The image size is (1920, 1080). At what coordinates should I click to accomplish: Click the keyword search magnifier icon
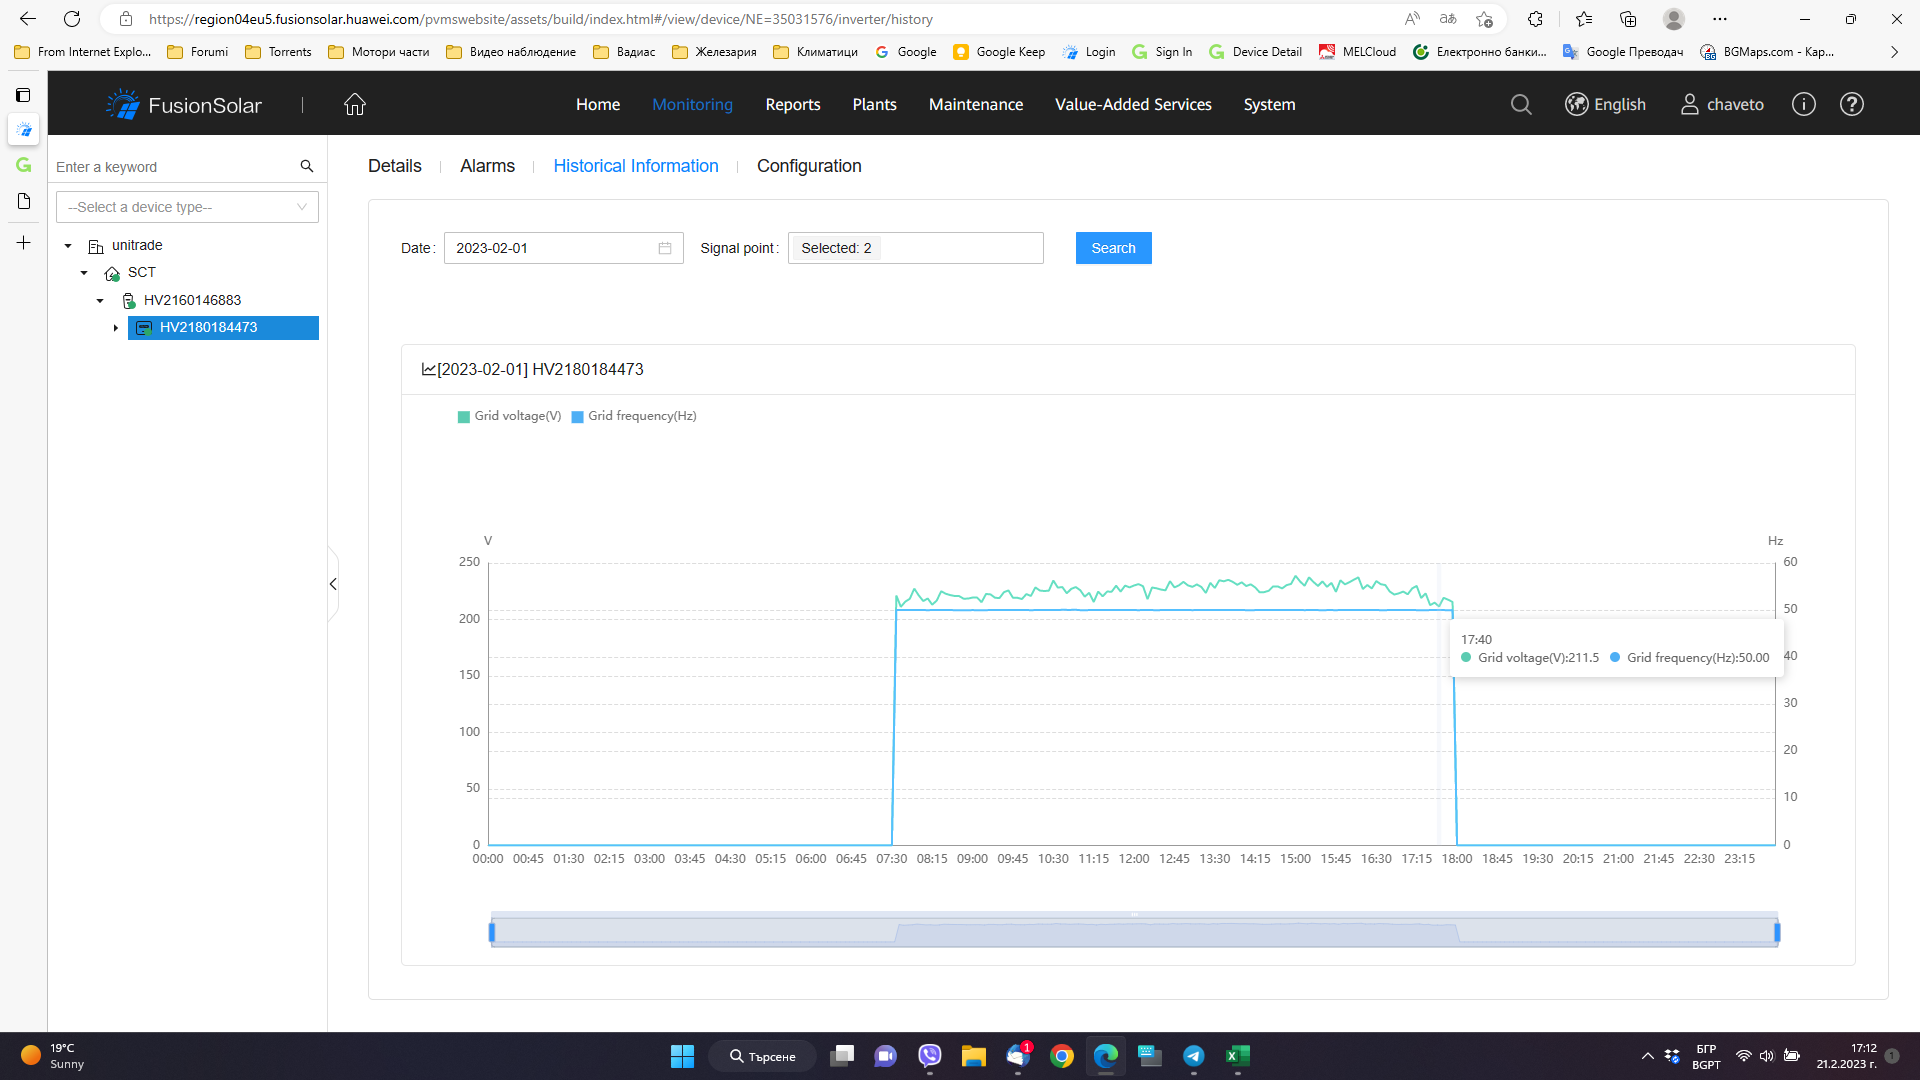[x=307, y=167]
